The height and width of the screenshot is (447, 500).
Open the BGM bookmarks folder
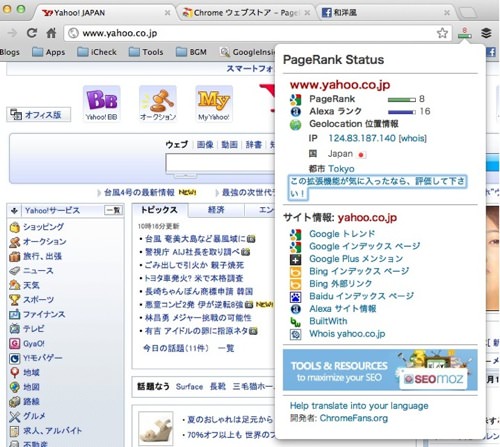pyautogui.click(x=191, y=52)
